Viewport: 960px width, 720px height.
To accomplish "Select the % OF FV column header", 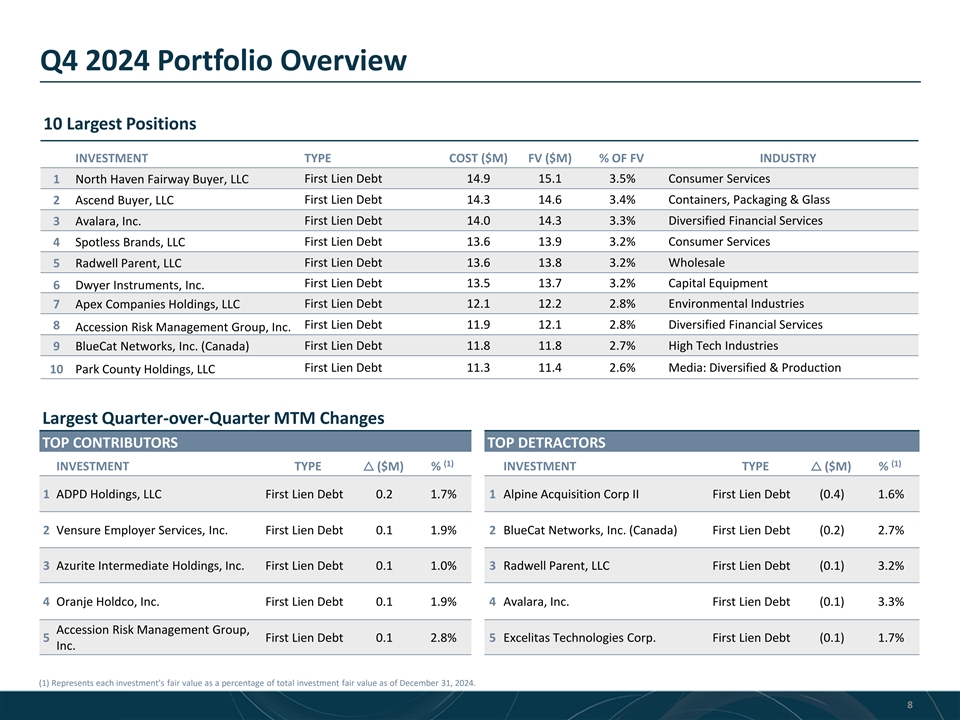I will (620, 158).
